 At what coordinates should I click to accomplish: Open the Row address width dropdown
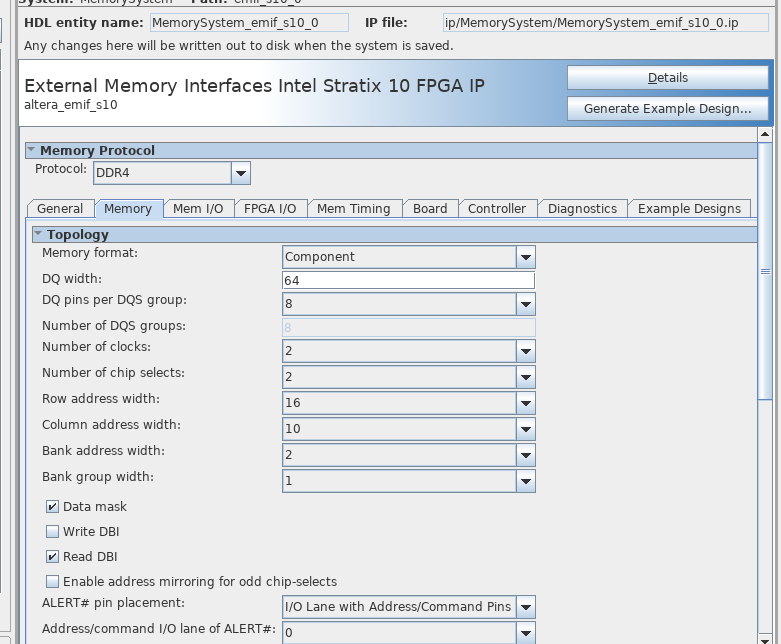[x=409, y=403]
